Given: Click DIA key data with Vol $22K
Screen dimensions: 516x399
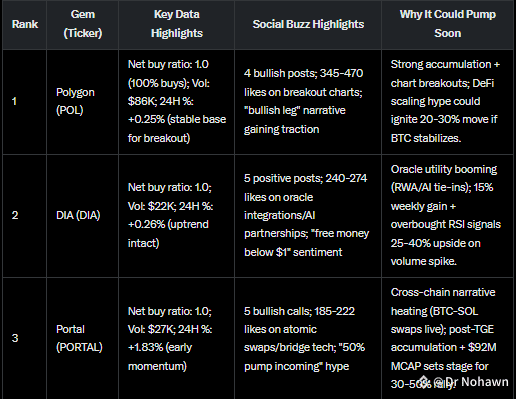Looking at the screenshot, I should [x=177, y=216].
